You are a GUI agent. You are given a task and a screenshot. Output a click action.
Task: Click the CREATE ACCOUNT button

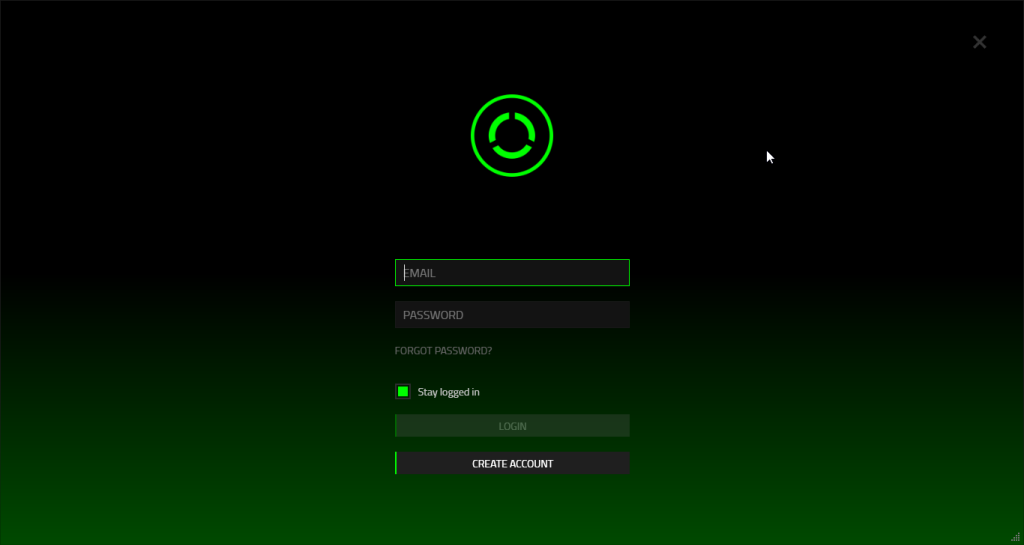point(512,463)
